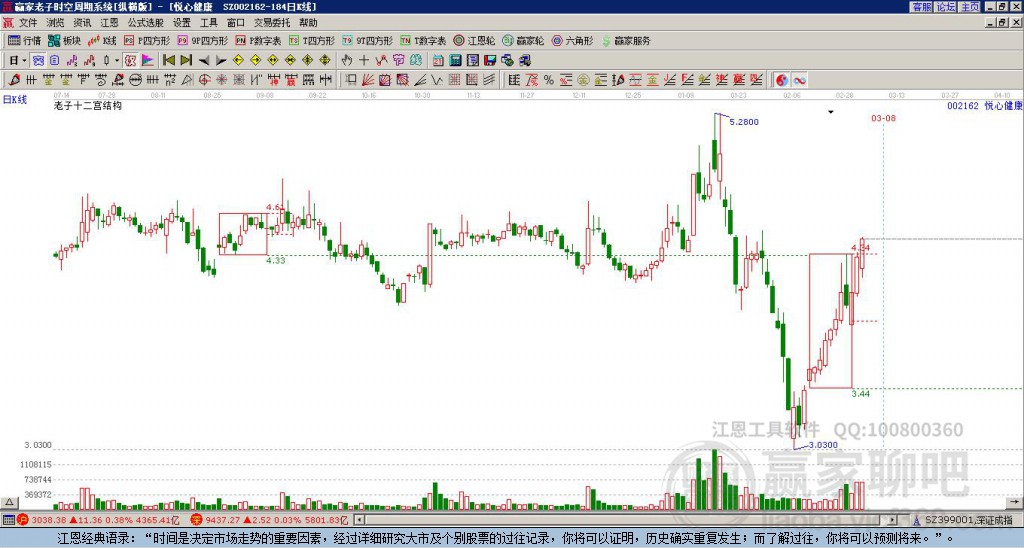Jump to first bar with skip-start arrow

pos(168,60)
